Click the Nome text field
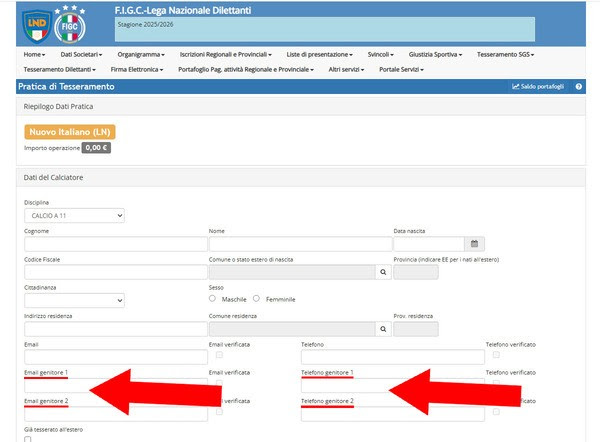The image size is (600, 442). 298,243
